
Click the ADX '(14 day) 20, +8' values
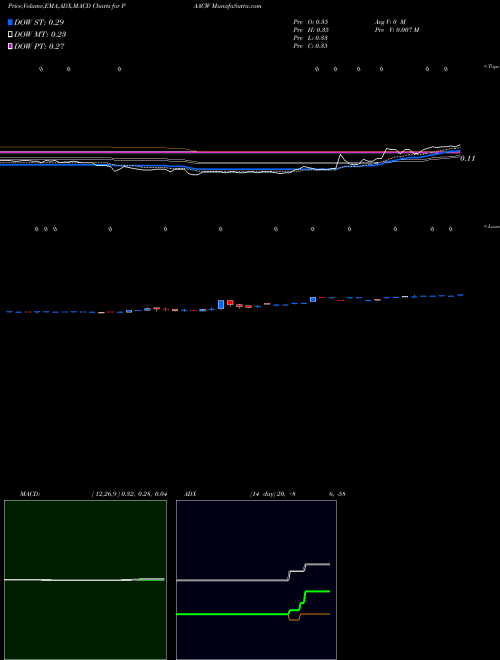[x=273, y=494]
